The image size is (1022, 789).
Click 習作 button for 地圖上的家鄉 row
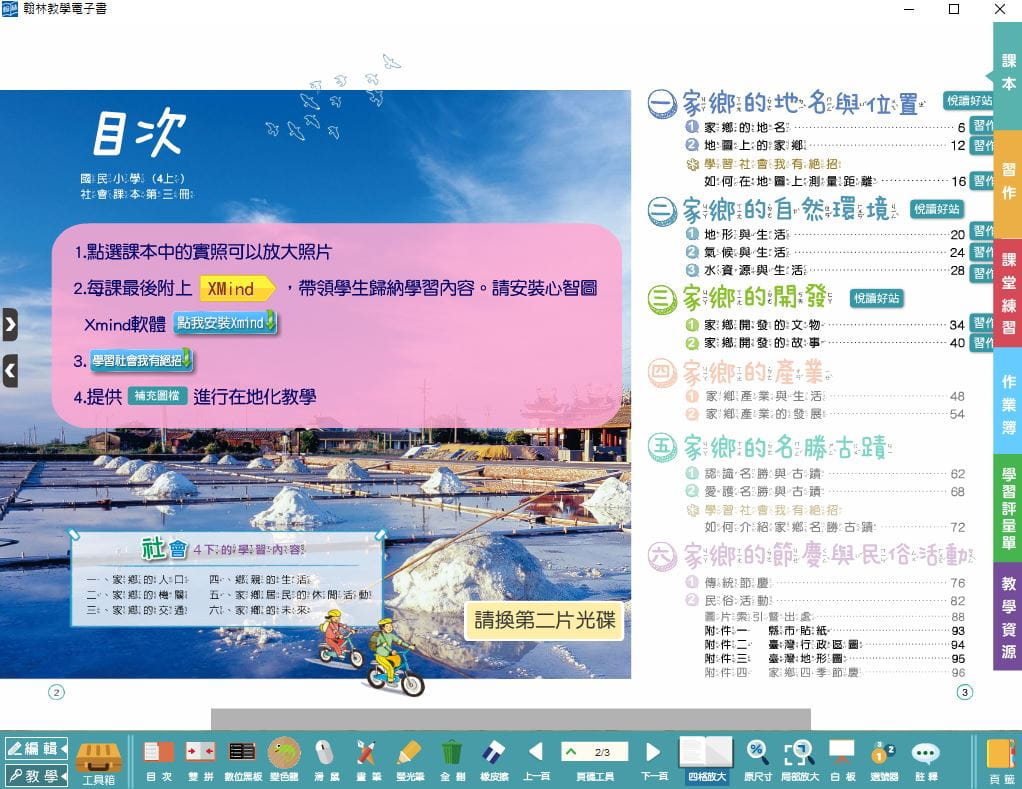pyautogui.click(x=982, y=145)
